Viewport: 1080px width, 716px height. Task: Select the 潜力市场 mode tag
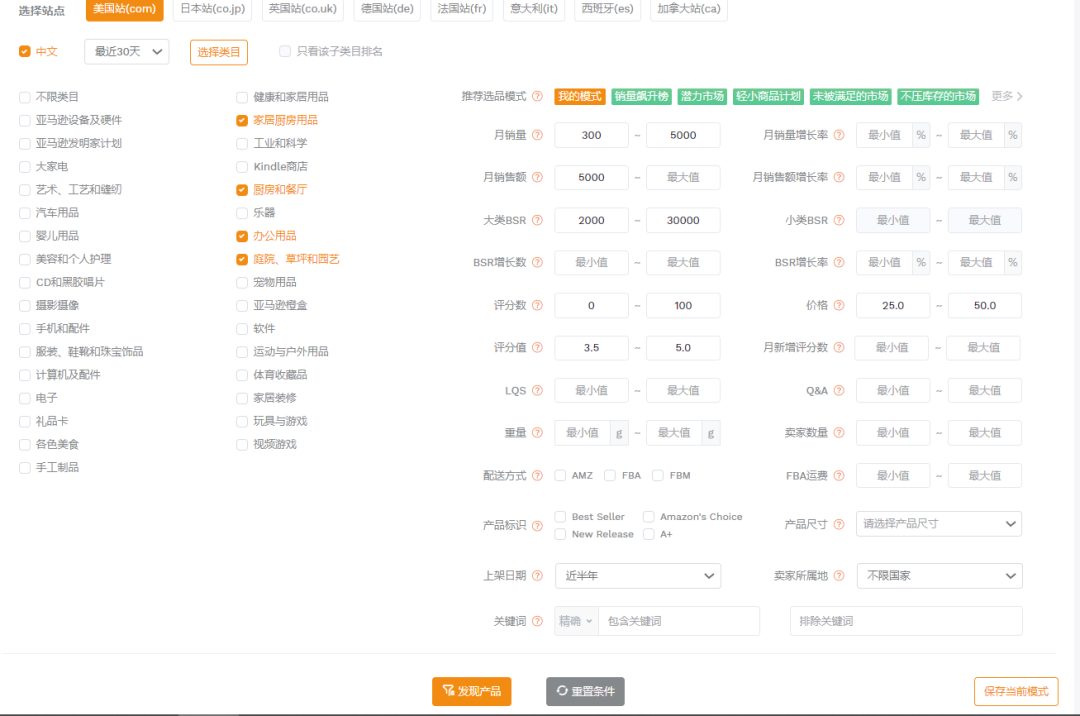tap(702, 96)
